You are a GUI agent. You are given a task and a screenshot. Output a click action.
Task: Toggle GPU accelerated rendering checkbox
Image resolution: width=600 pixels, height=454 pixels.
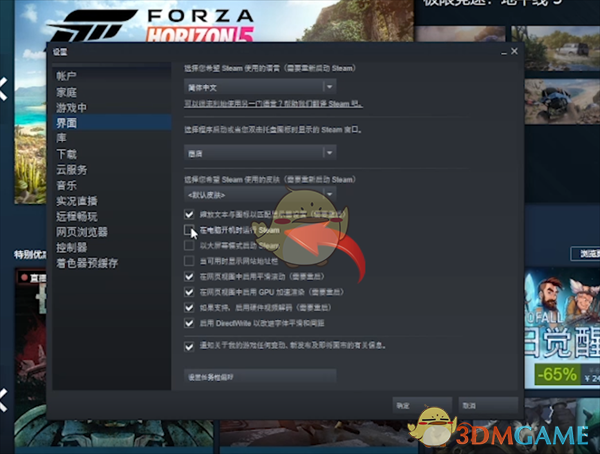tap(189, 292)
